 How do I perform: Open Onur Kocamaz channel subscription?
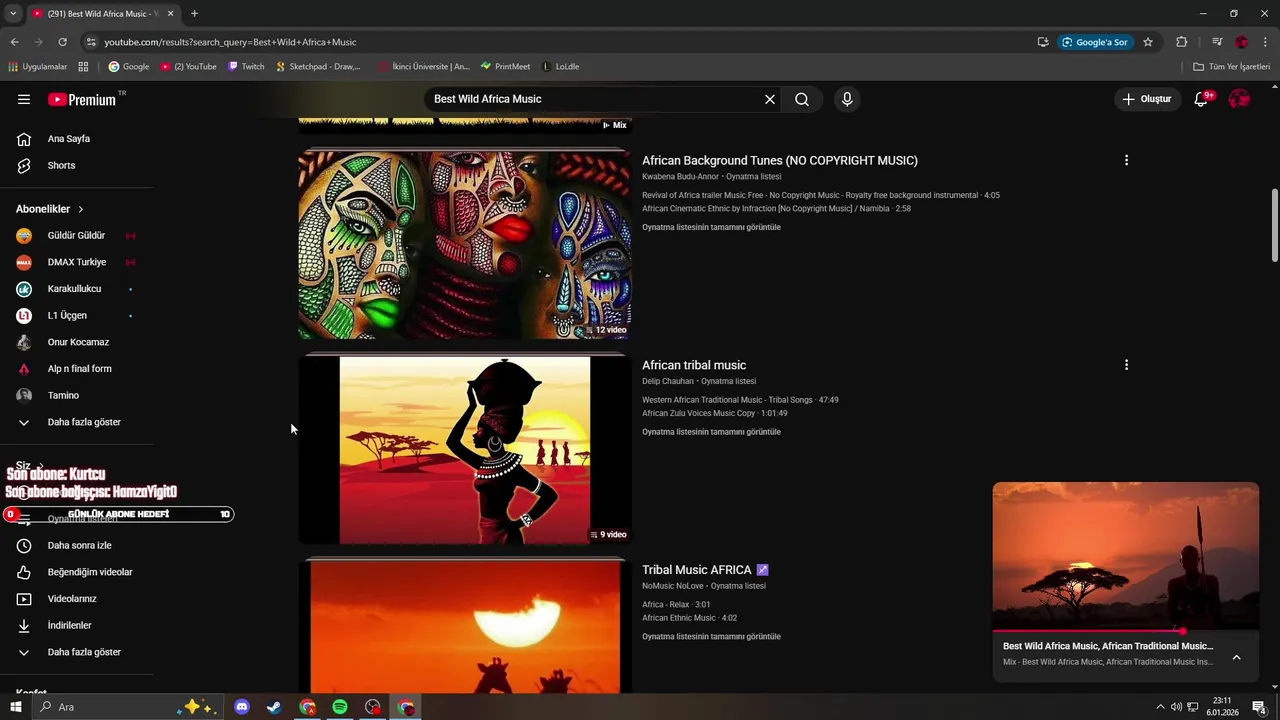pyautogui.click(x=76, y=342)
